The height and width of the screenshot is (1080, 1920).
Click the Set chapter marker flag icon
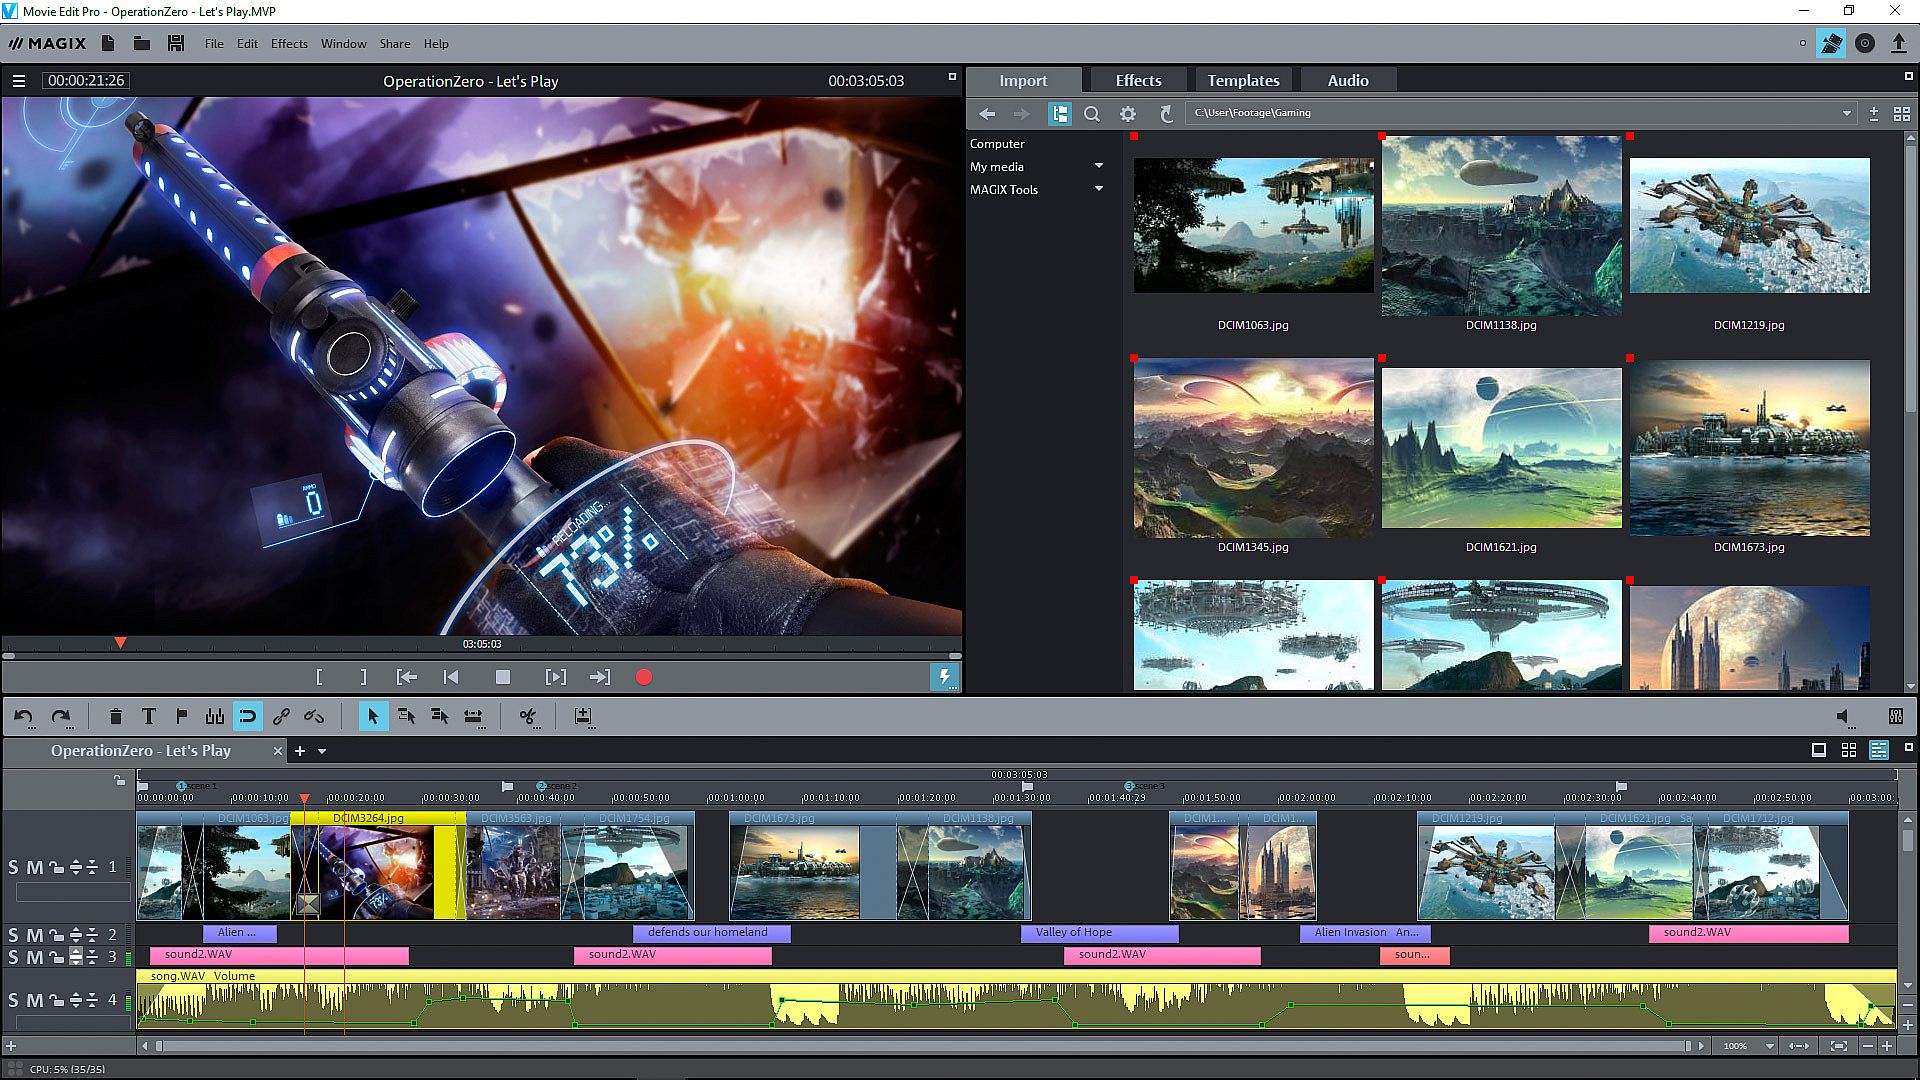pyautogui.click(x=181, y=716)
